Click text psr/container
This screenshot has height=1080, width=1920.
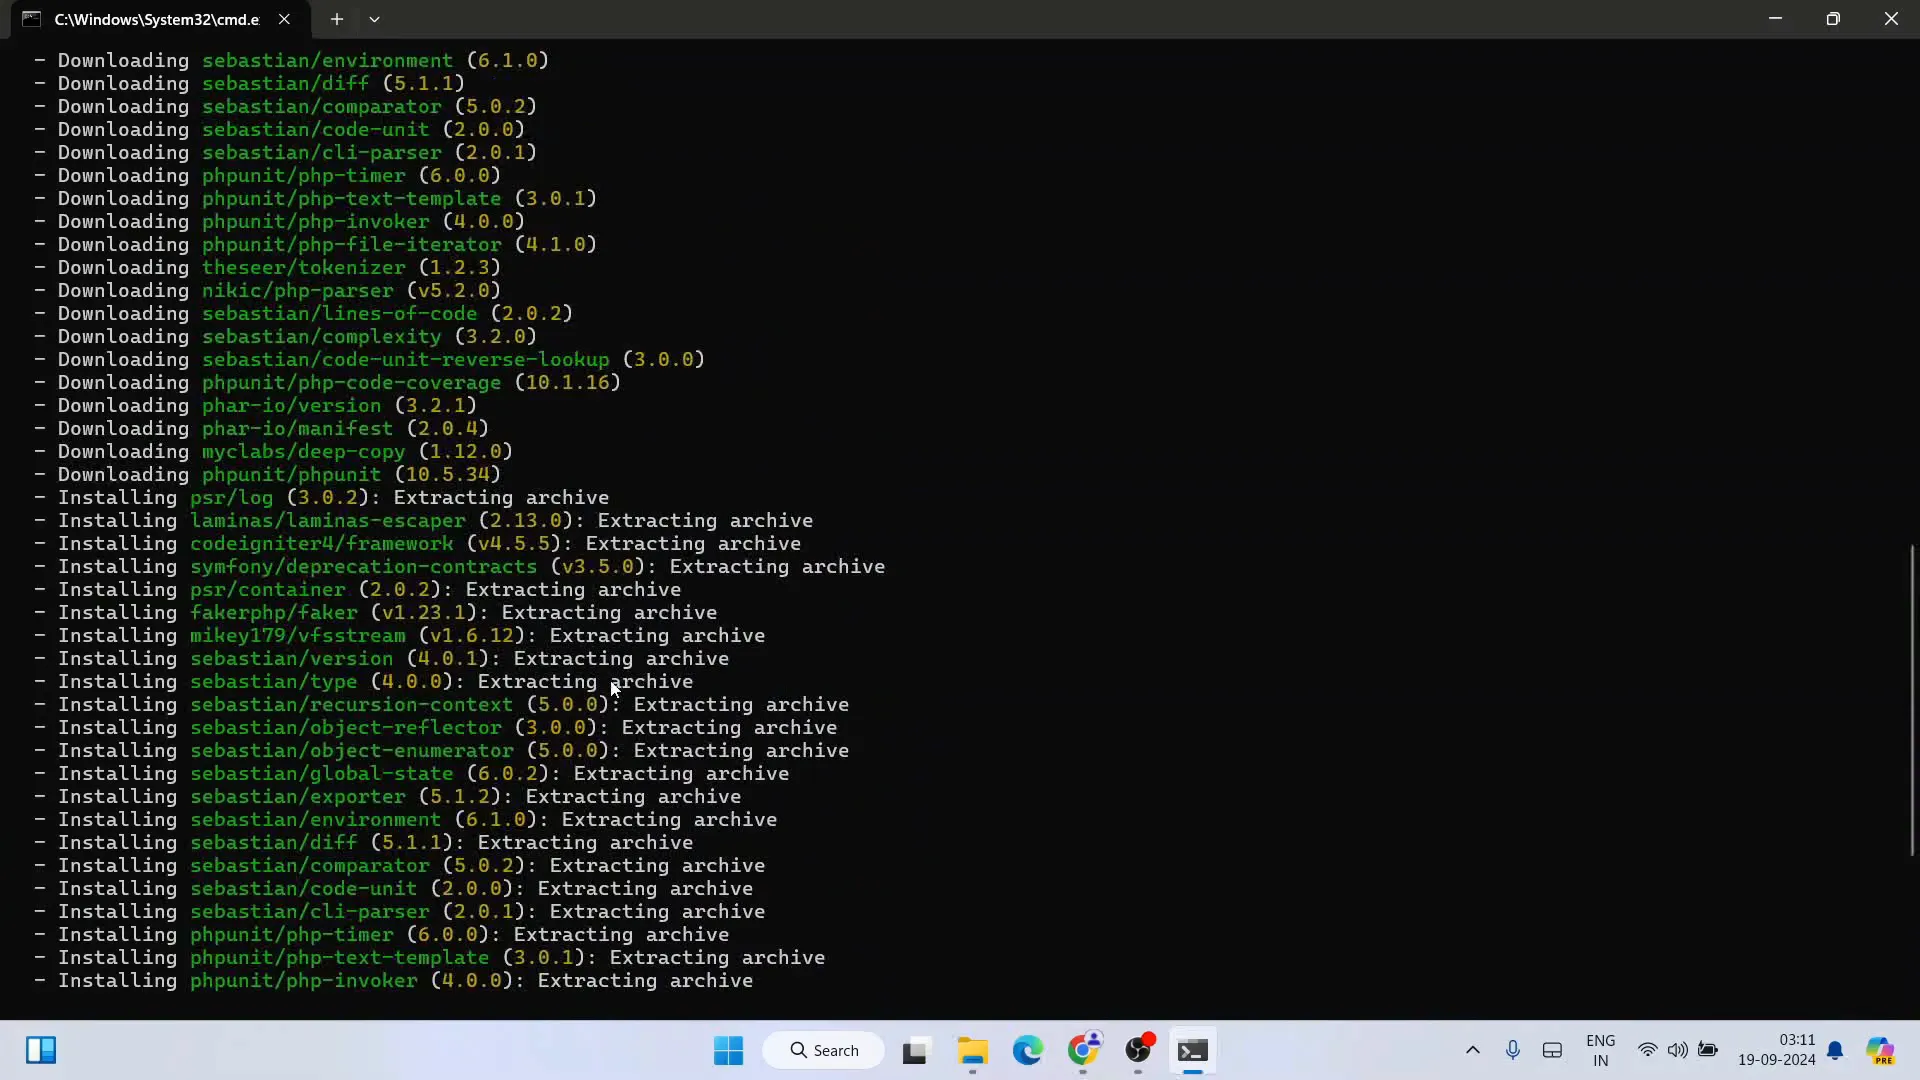tap(268, 590)
